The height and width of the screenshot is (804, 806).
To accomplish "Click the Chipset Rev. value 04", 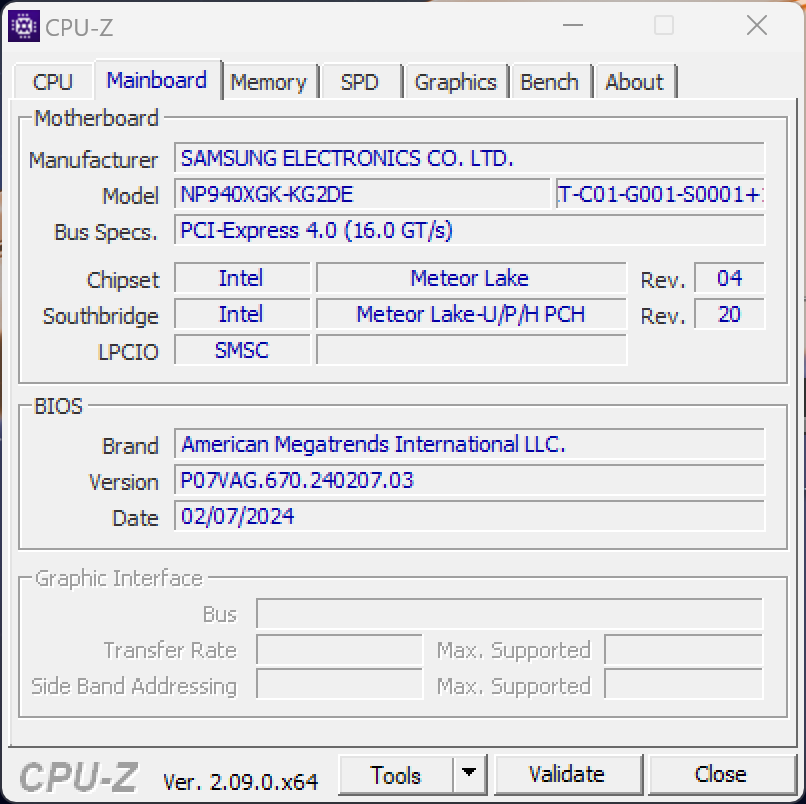I will (x=729, y=279).
